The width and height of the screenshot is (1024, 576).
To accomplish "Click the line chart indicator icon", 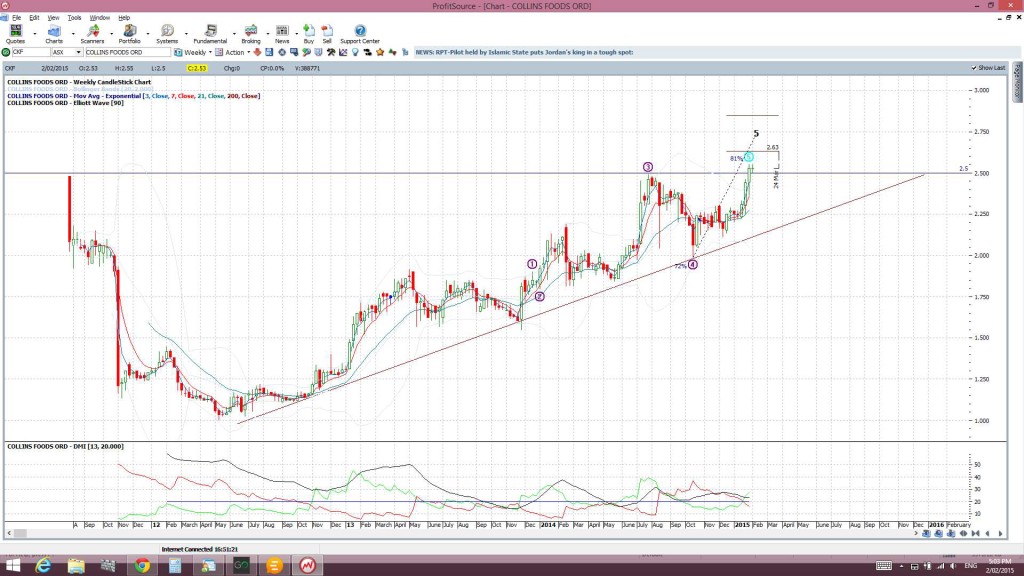I will point(343,52).
